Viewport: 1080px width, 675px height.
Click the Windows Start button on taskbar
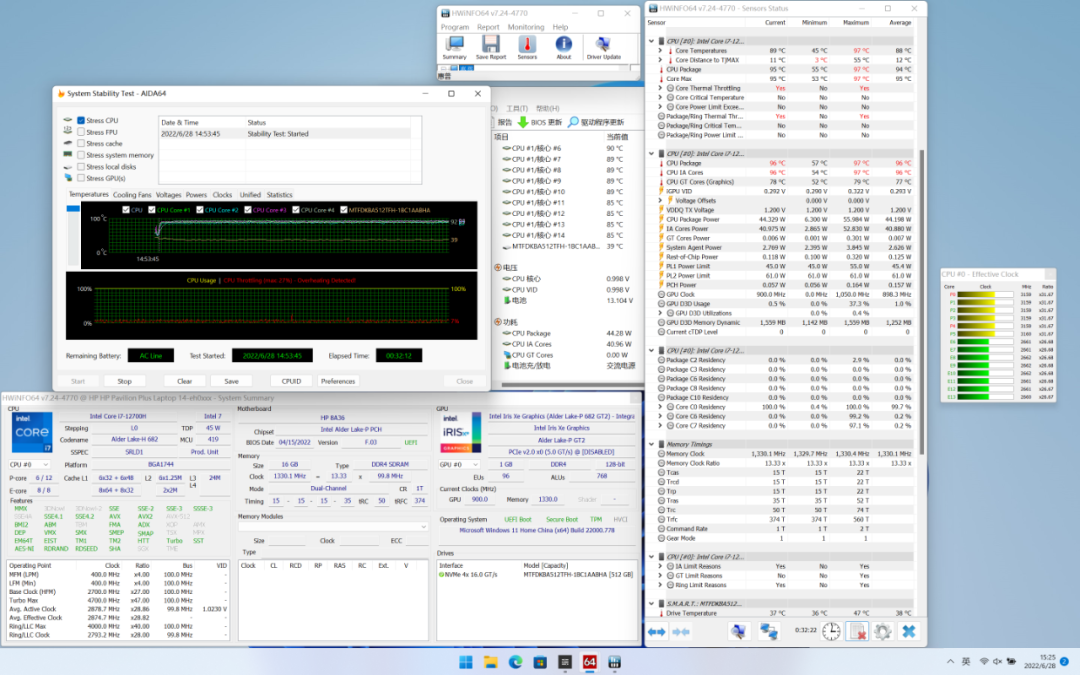point(466,662)
